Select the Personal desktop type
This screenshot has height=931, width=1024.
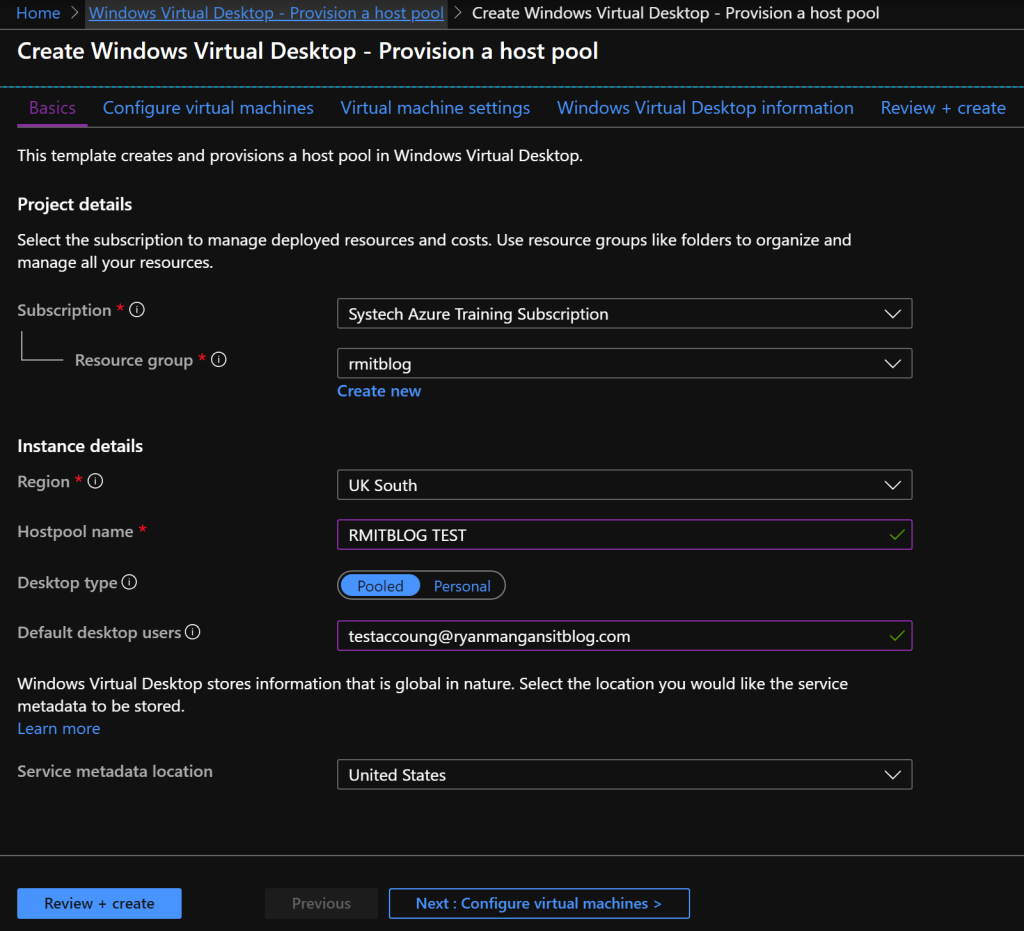462,586
